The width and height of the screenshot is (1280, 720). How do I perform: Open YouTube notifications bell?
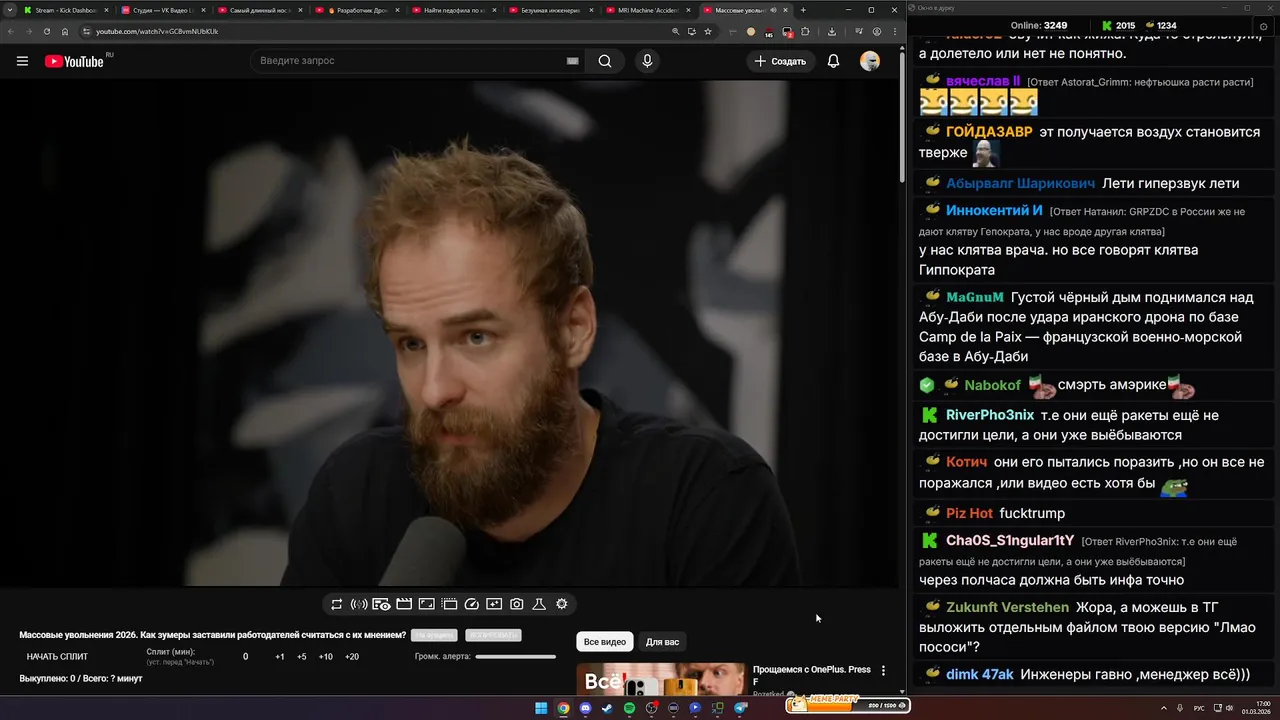pyautogui.click(x=833, y=61)
